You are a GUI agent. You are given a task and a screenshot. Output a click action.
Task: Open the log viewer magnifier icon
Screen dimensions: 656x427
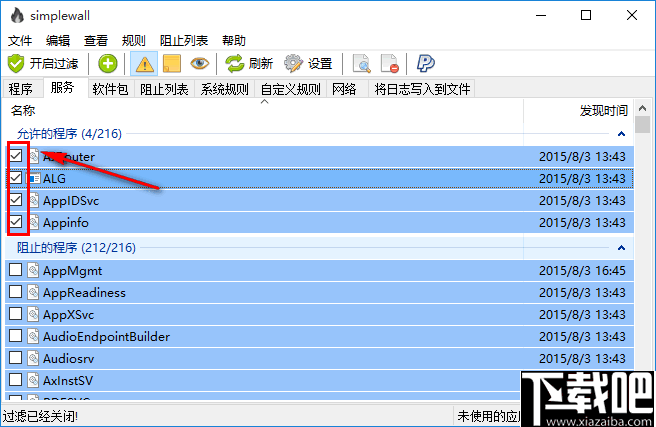(x=361, y=64)
